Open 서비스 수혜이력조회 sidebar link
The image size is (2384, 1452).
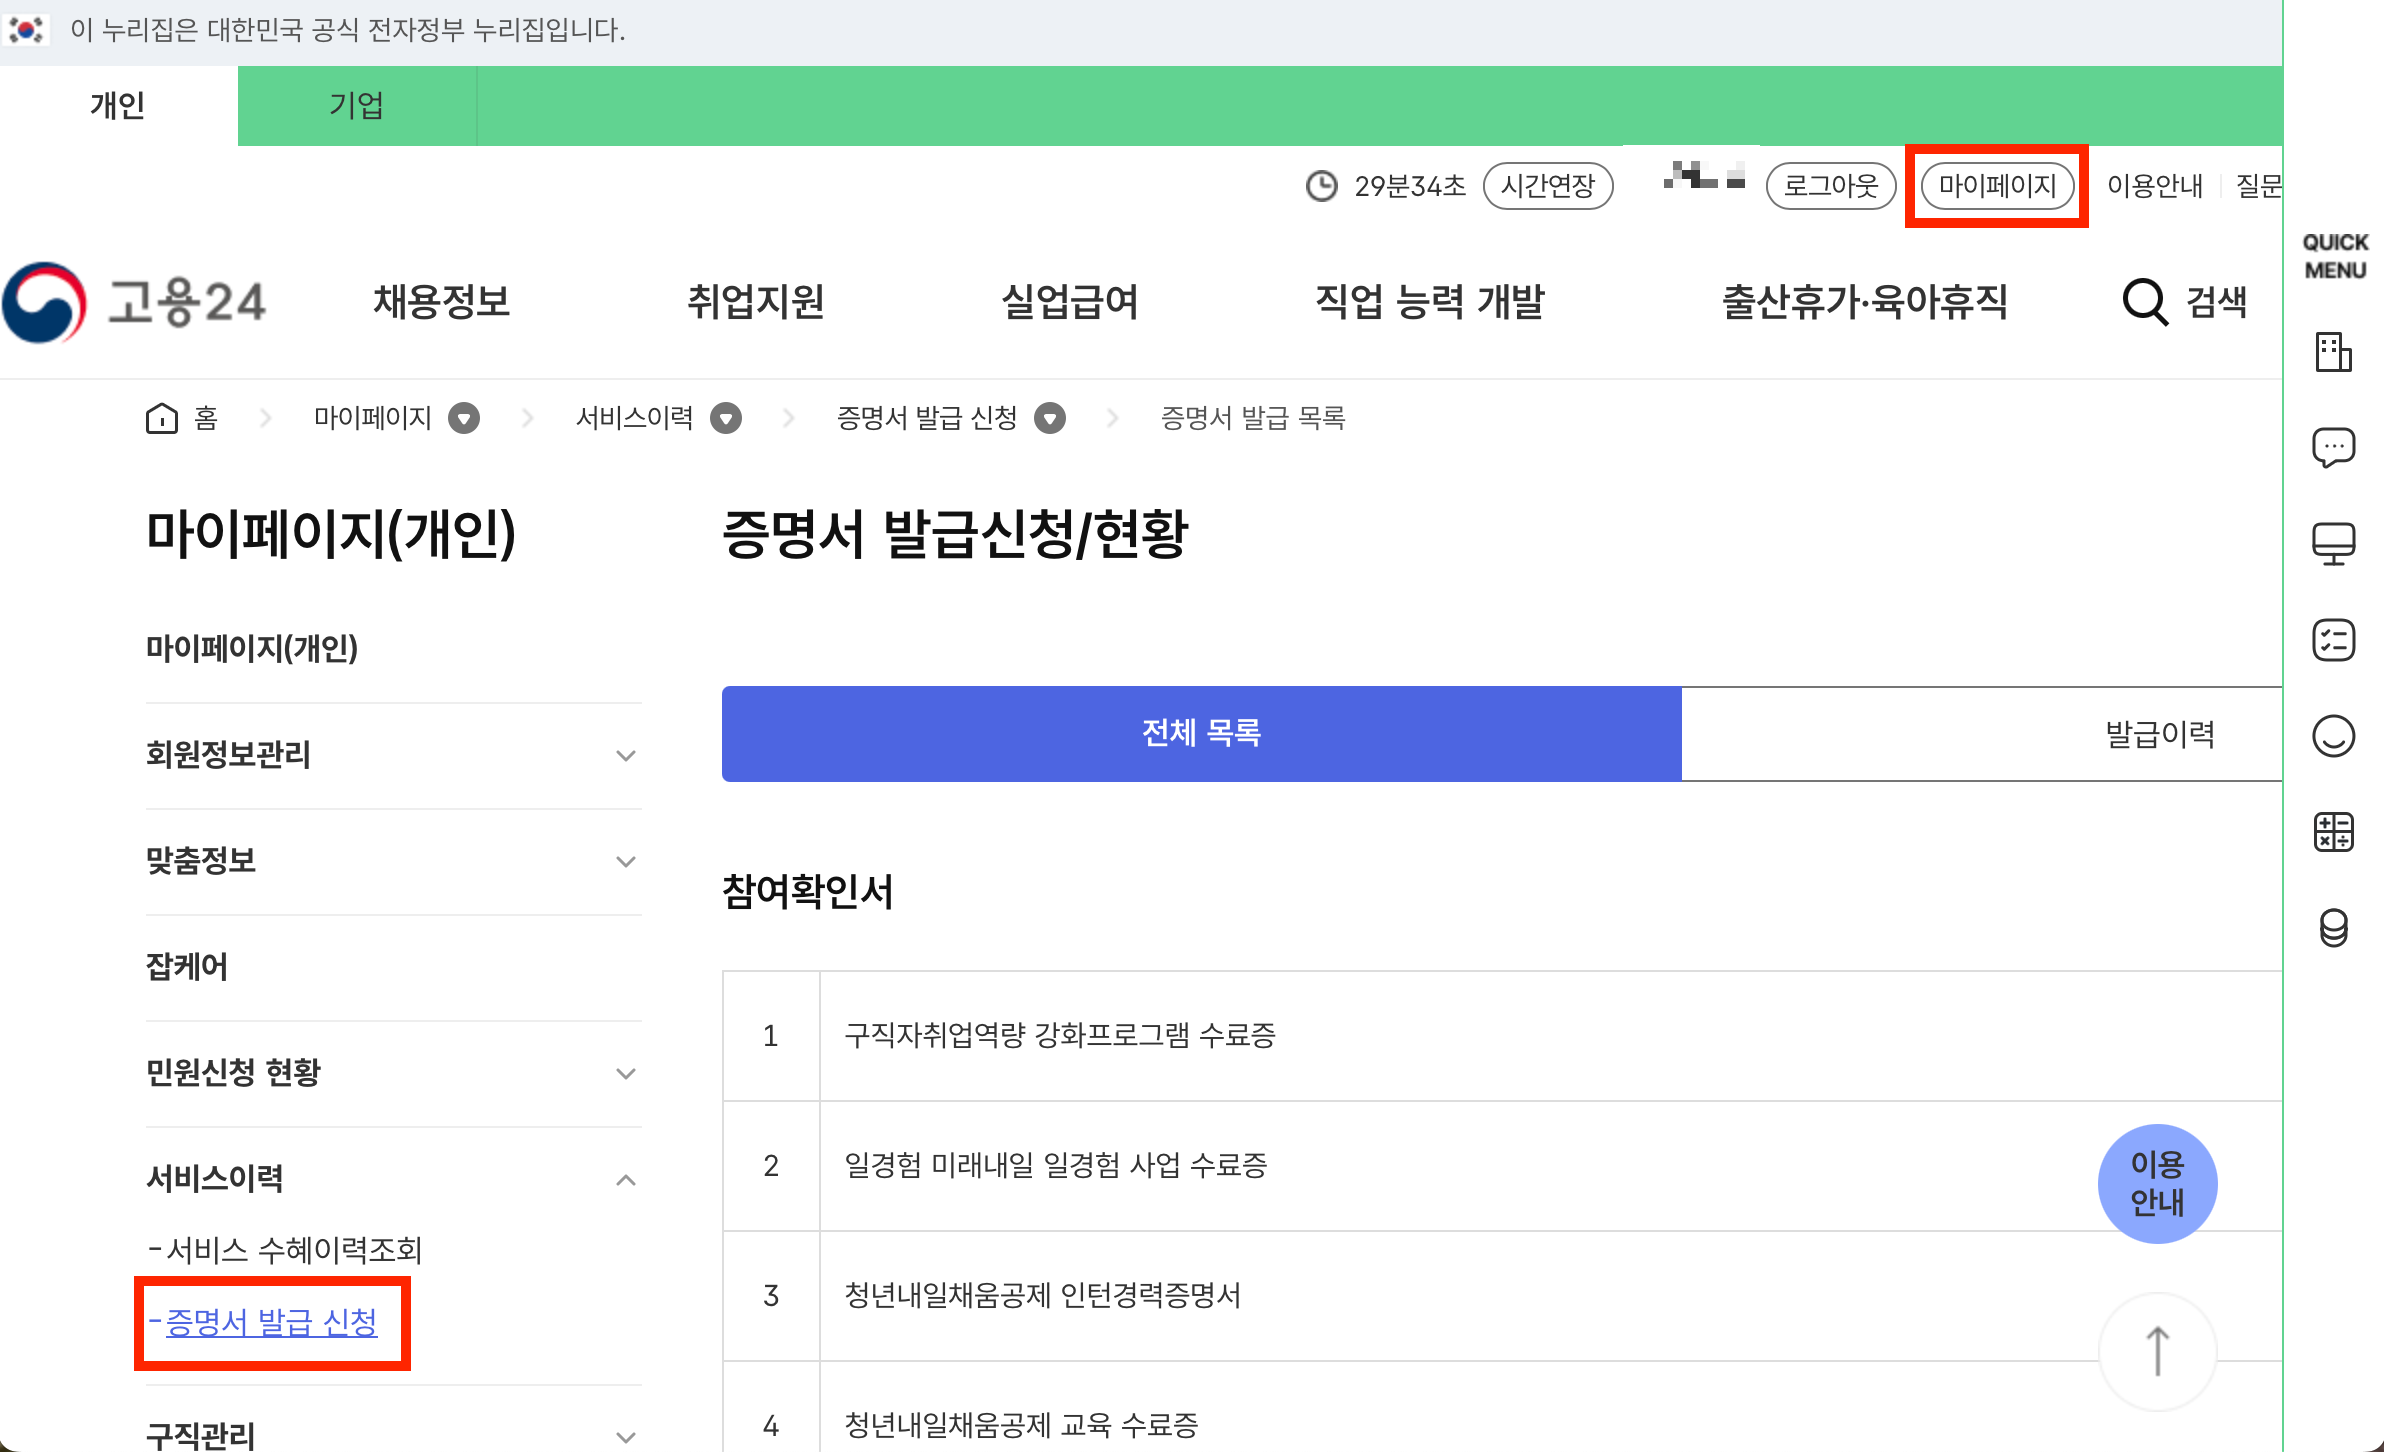click(294, 1250)
